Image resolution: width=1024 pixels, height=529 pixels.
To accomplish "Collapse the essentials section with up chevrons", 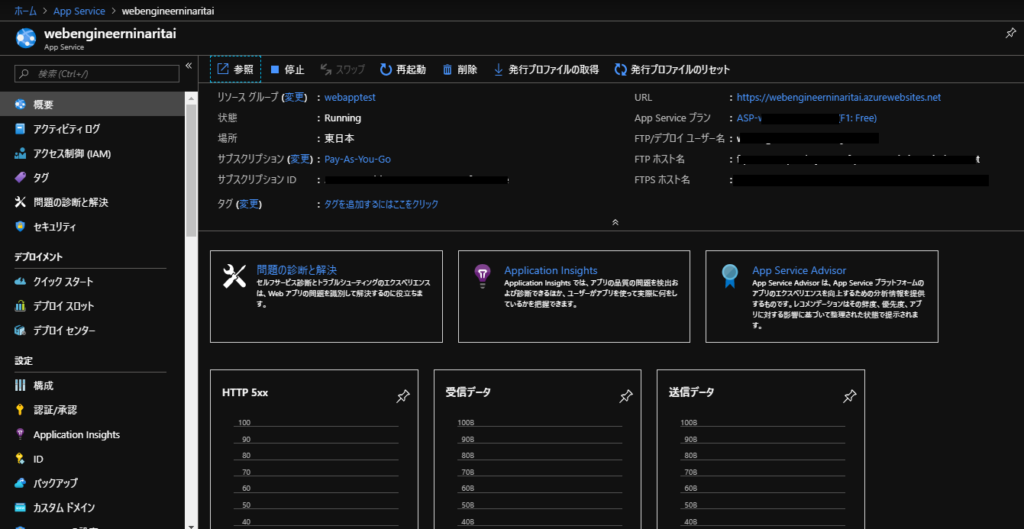I will 615,221.
